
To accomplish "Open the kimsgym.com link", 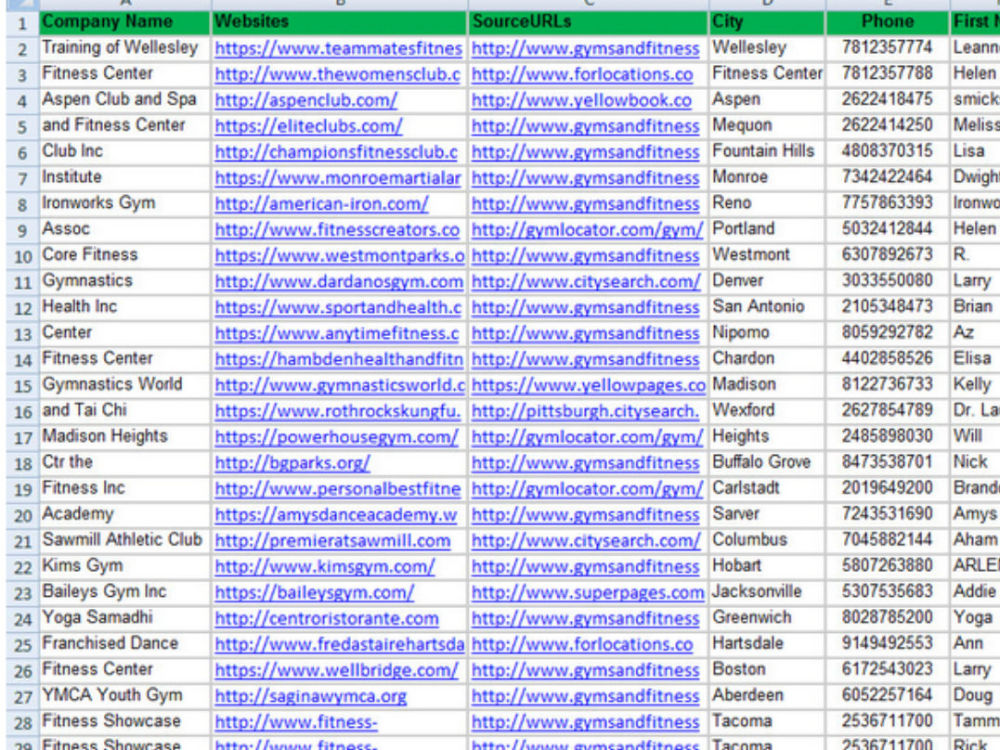I will coord(325,566).
